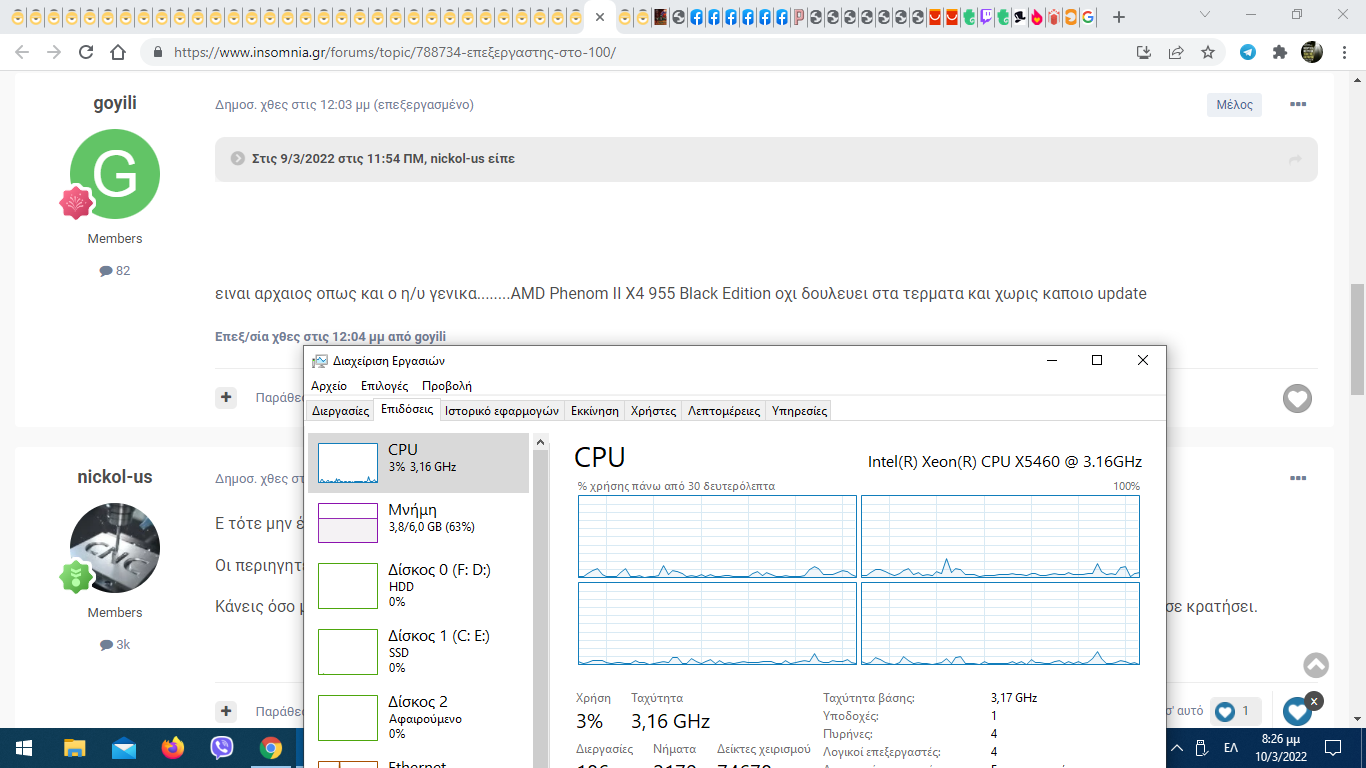Switch to Ιστορικό εφαρμογών tab
The height and width of the screenshot is (768, 1366).
(502, 410)
